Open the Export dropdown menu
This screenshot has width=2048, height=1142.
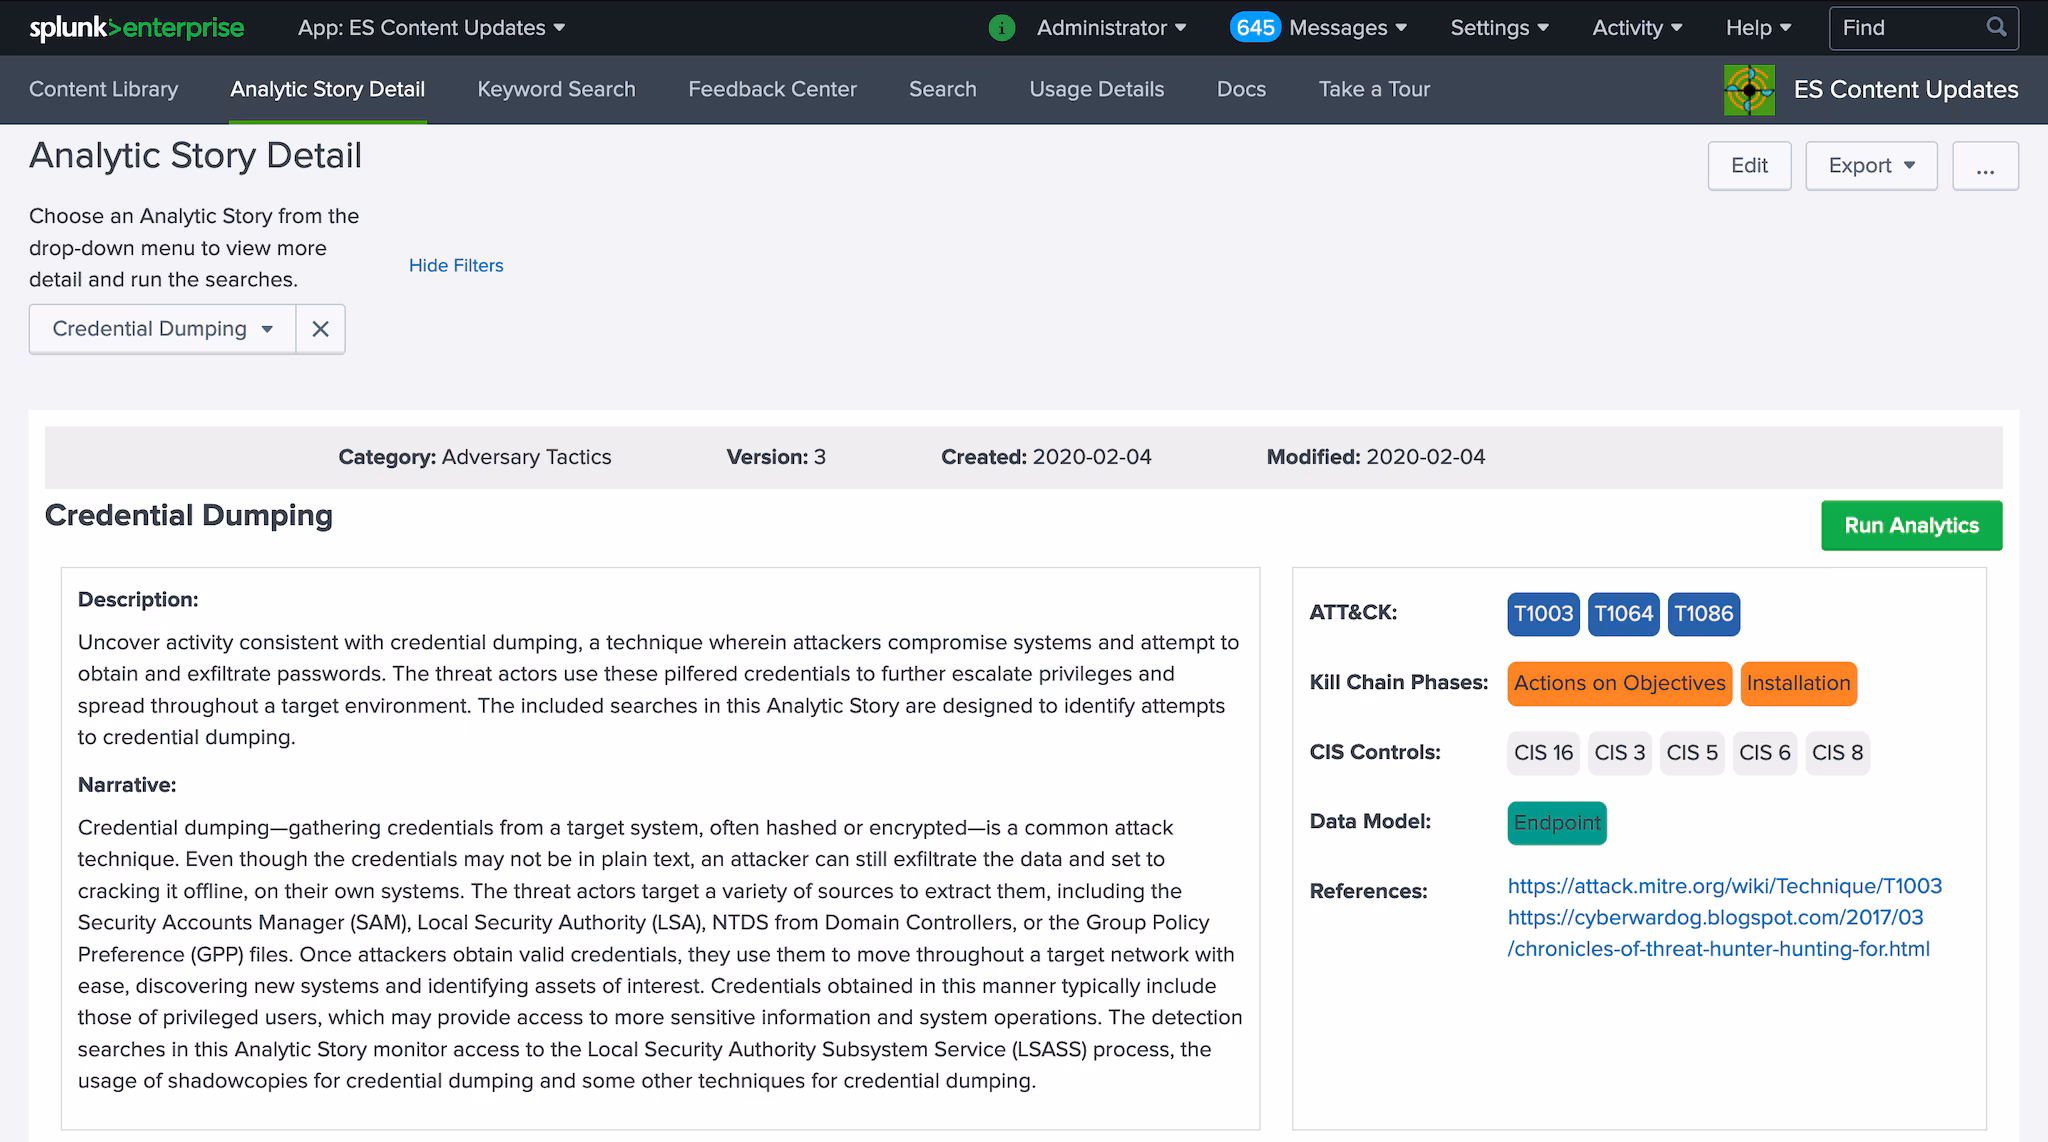coord(1870,166)
